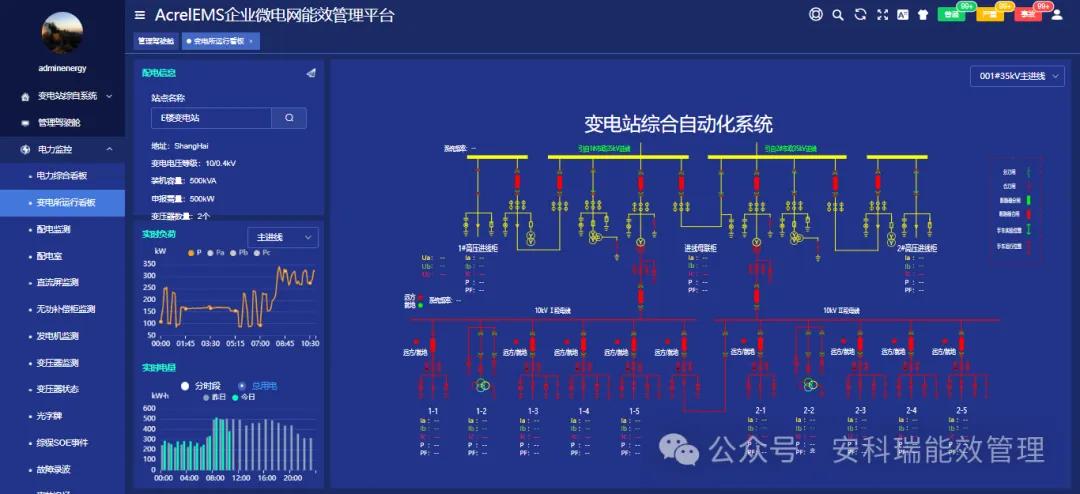Click the 变电站综合自动化系统 diagram title
The height and width of the screenshot is (494, 1080).
click(678, 125)
